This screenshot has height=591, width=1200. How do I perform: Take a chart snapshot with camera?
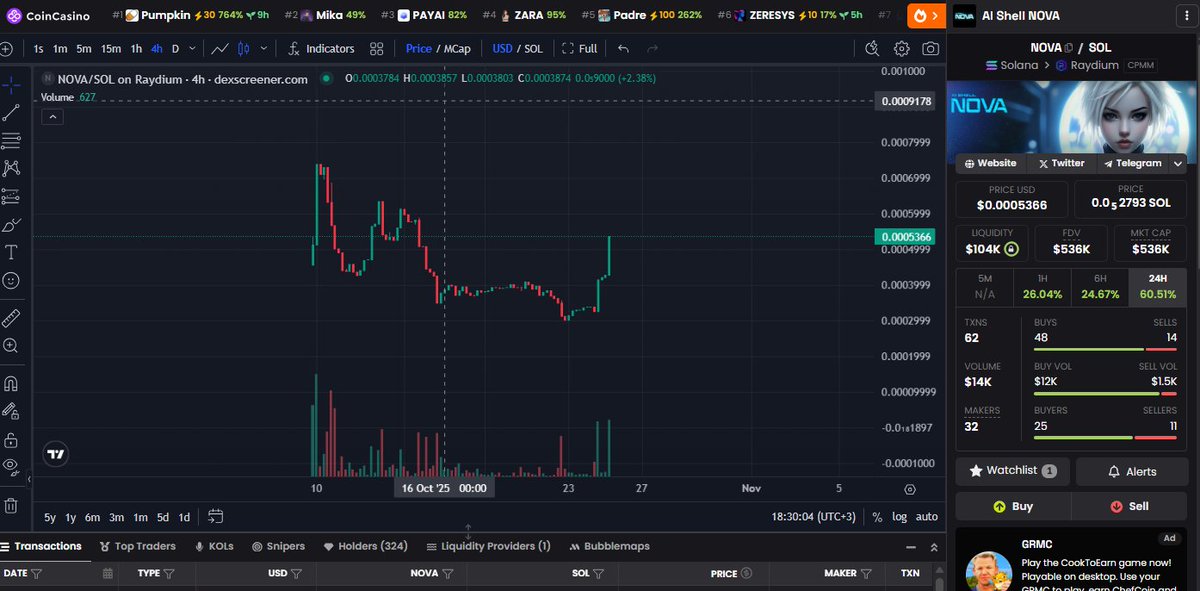click(x=931, y=48)
